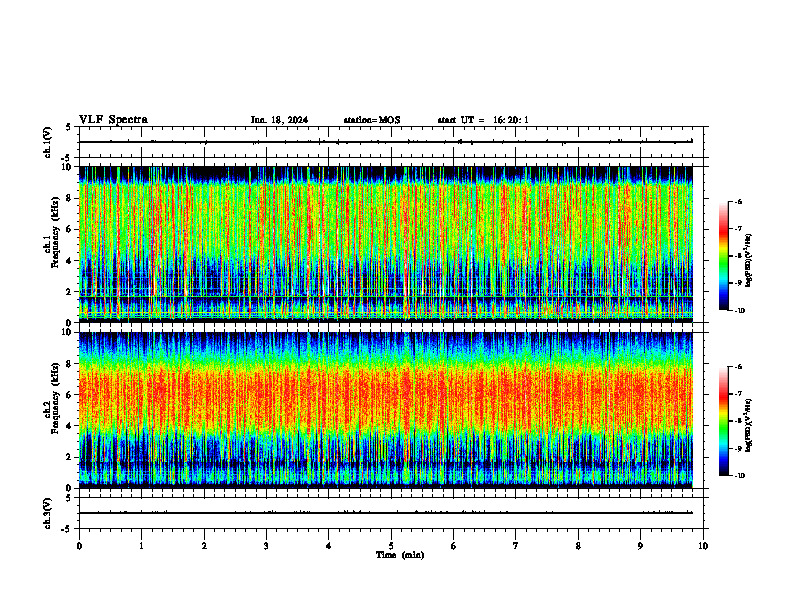Click the "1" minute tick label
This screenshot has height=612, width=792.
coord(141,546)
